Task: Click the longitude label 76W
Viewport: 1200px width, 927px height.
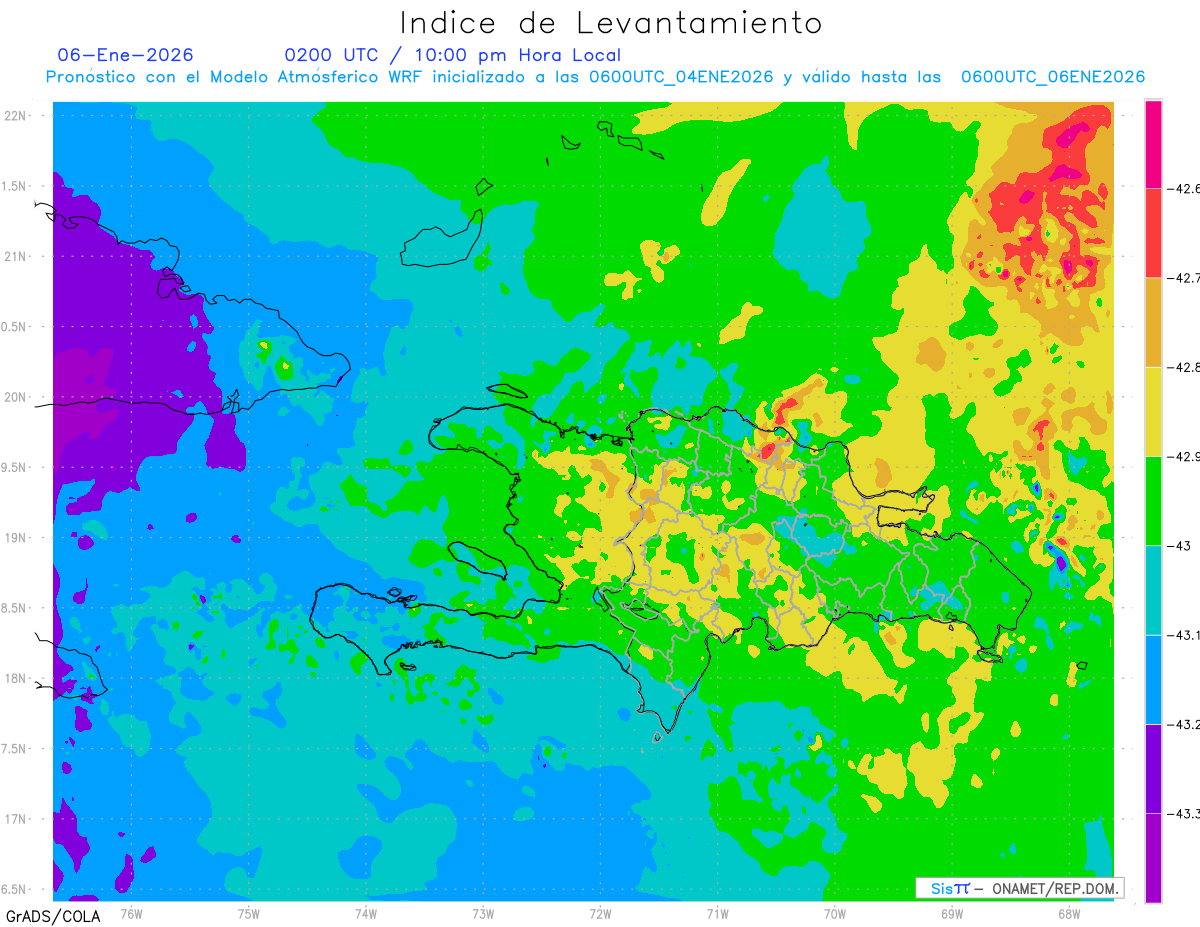Action: 131,913
